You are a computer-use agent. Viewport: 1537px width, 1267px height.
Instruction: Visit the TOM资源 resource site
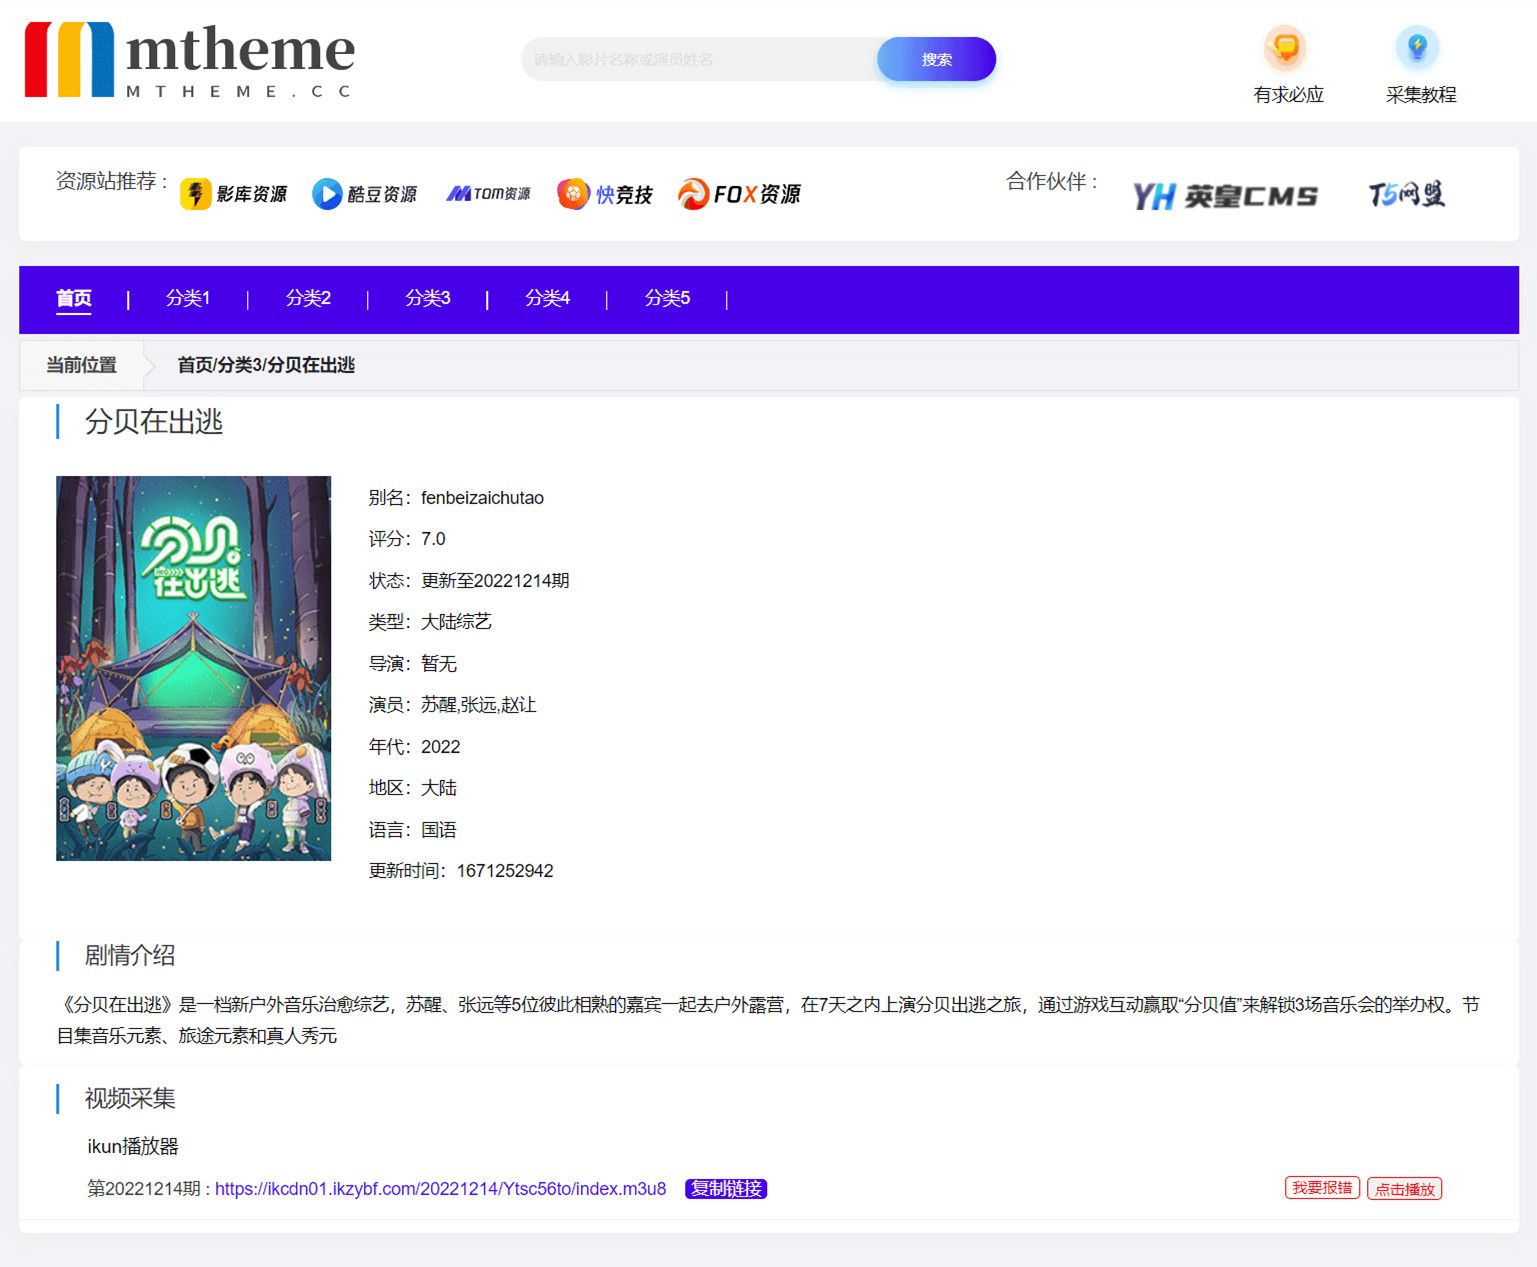pyautogui.click(x=489, y=194)
